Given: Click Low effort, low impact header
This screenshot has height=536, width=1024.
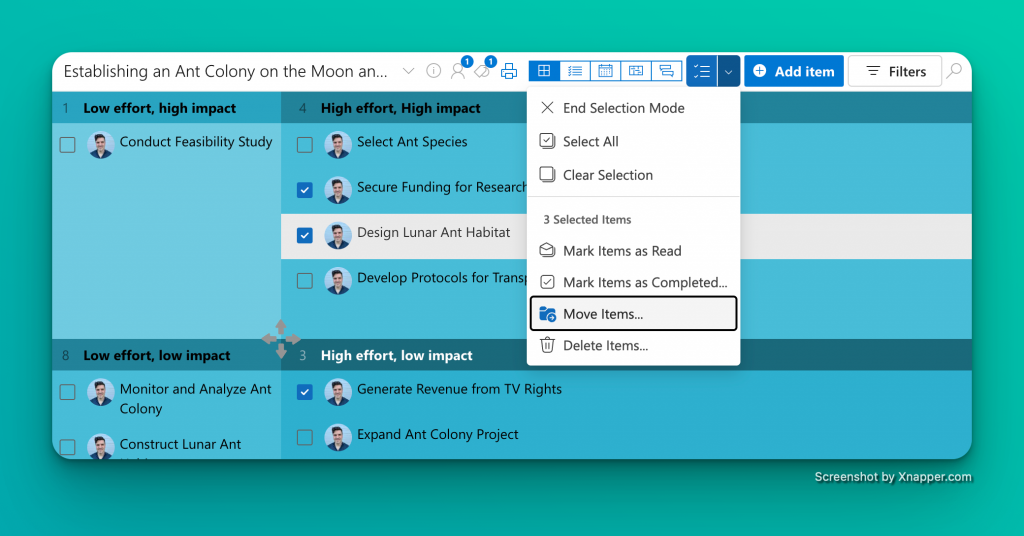Looking at the screenshot, I should [157, 356].
